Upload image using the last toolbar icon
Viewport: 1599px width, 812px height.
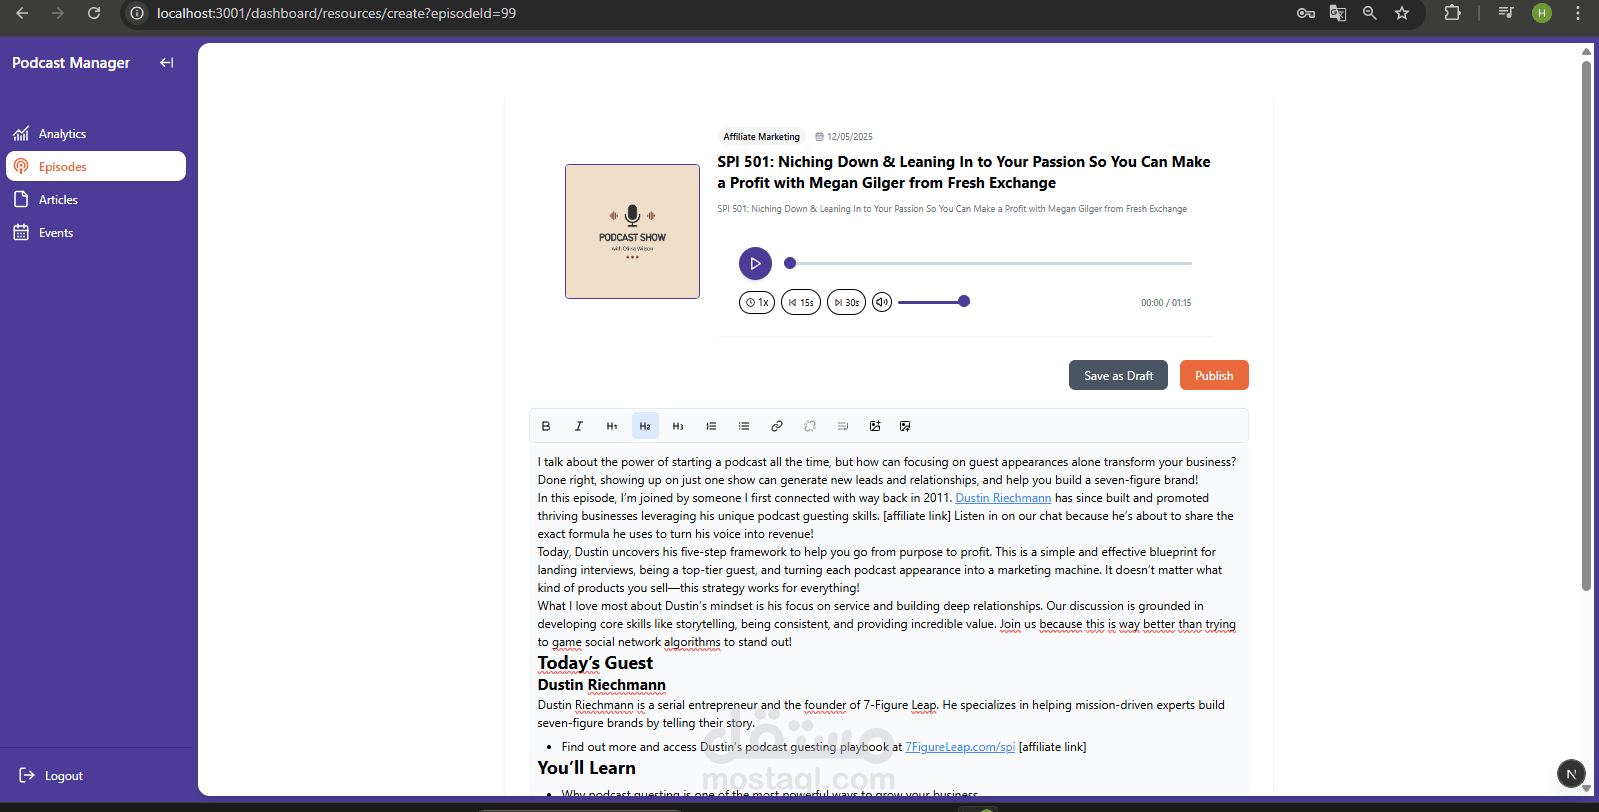905,426
